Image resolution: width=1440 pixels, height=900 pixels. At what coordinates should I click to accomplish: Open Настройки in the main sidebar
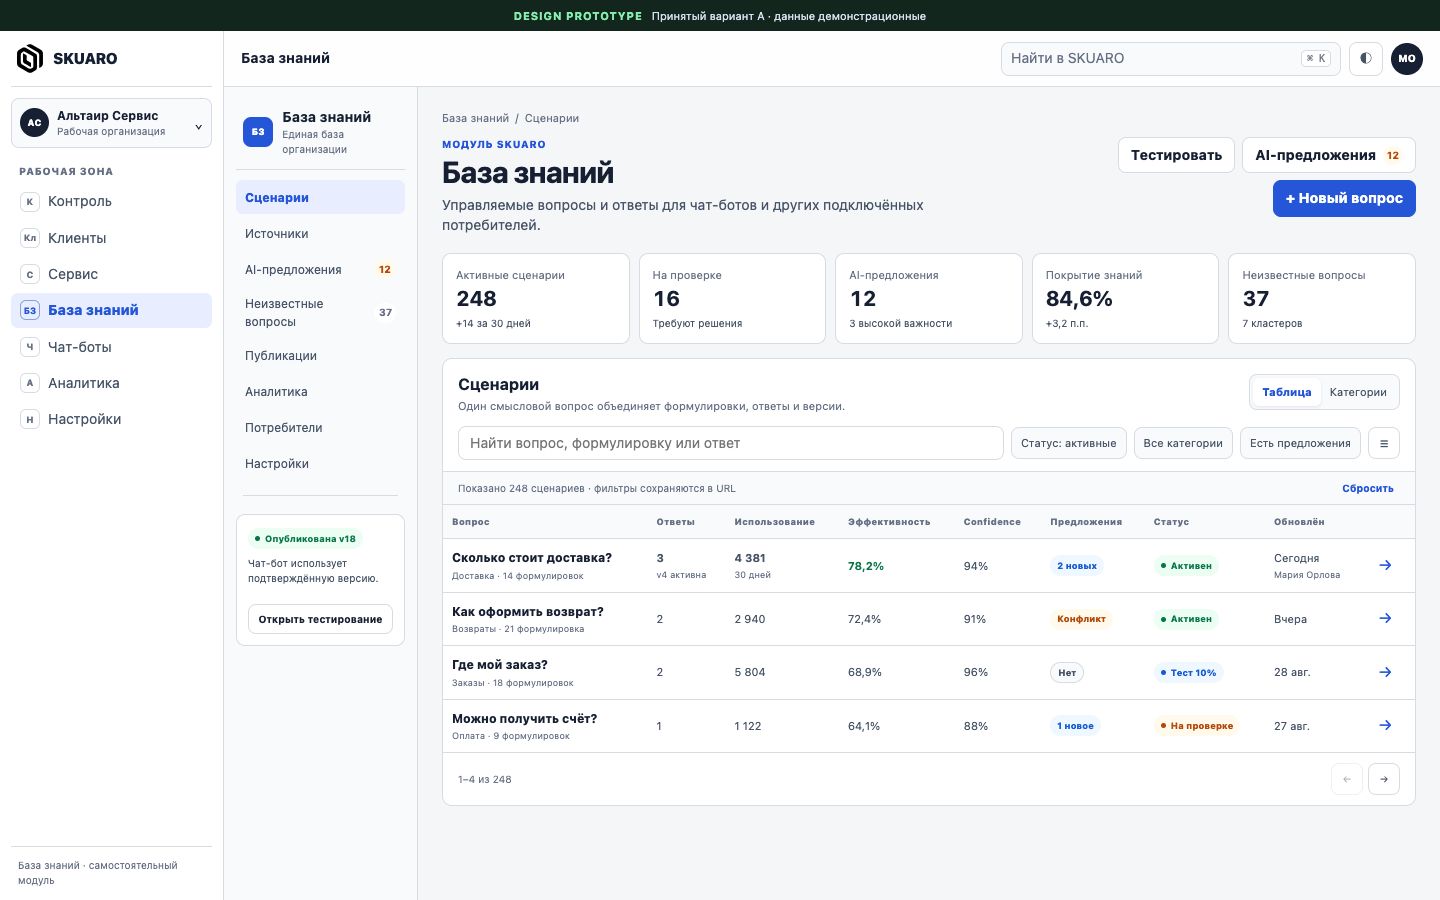(x=111, y=419)
